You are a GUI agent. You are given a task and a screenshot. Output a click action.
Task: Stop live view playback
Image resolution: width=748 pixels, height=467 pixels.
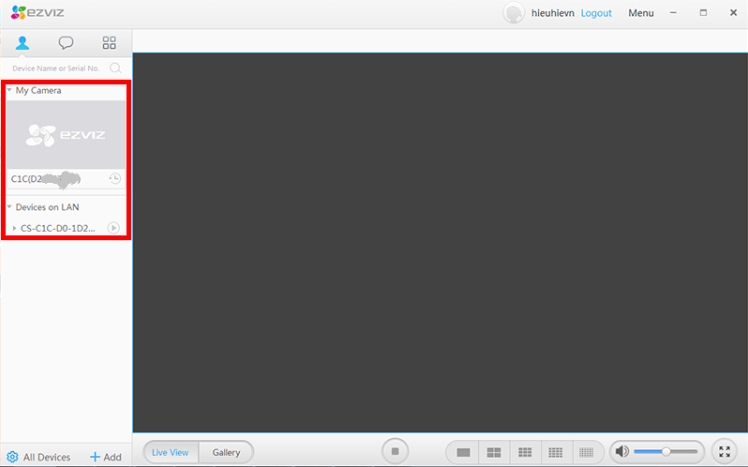tap(395, 452)
